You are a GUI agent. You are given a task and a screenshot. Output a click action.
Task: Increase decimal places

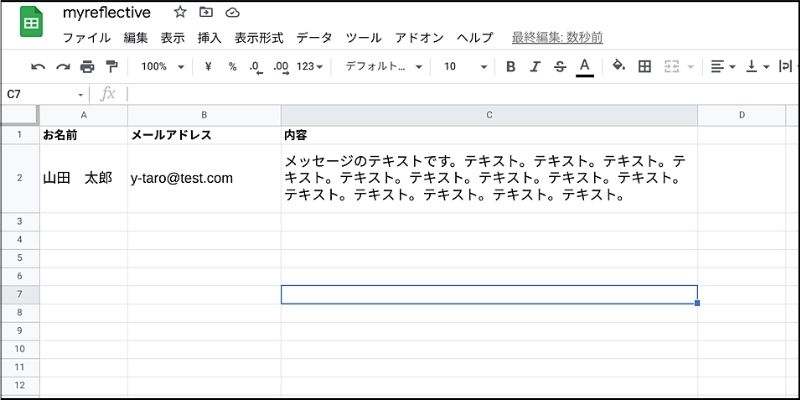click(281, 67)
